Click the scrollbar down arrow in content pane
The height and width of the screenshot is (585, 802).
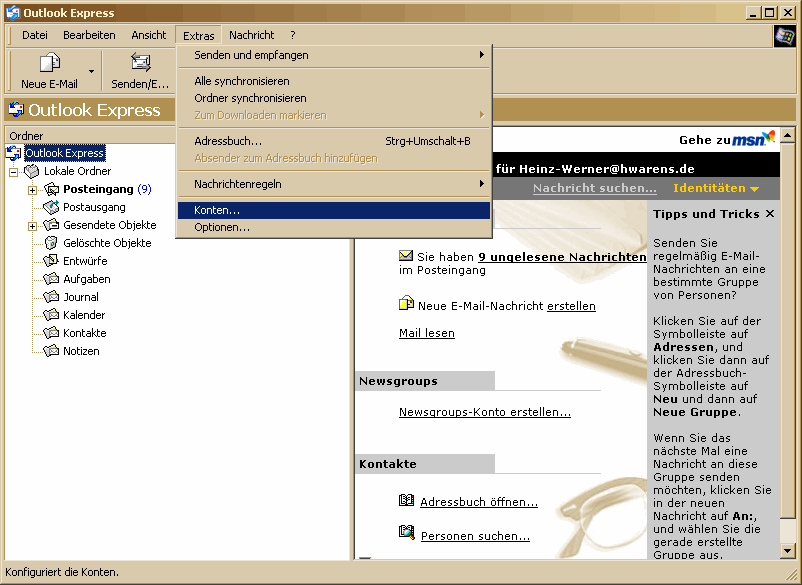click(x=788, y=551)
